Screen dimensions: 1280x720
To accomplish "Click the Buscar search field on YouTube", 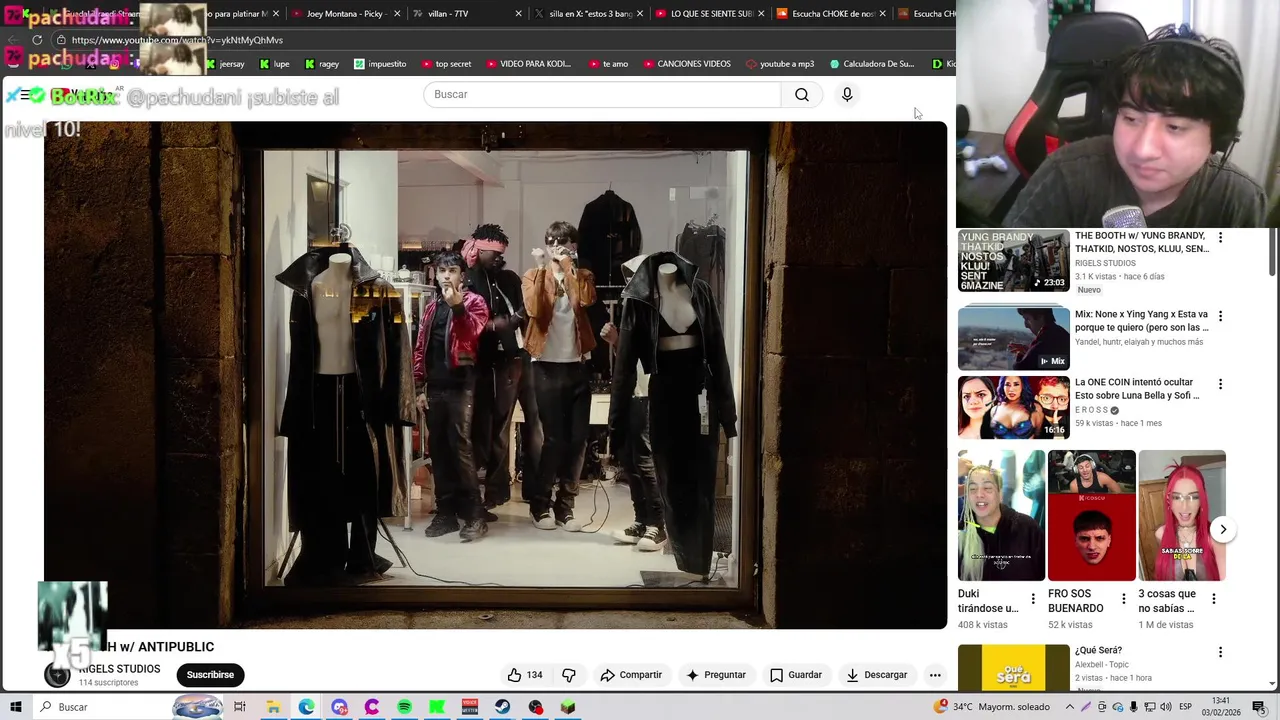I will [x=602, y=94].
